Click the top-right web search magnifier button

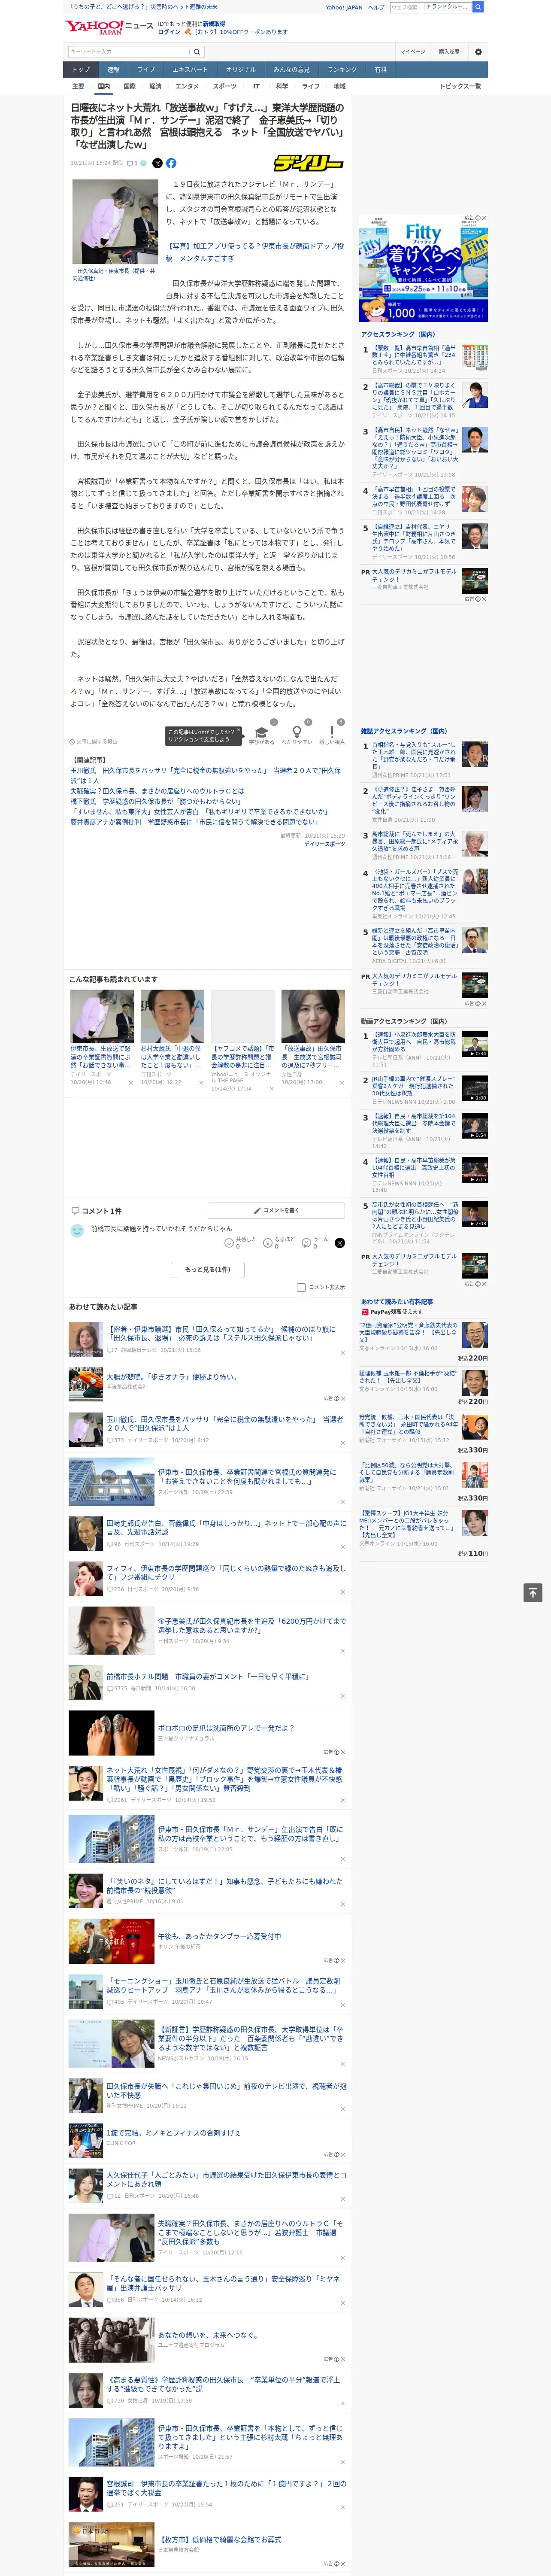(478, 7)
